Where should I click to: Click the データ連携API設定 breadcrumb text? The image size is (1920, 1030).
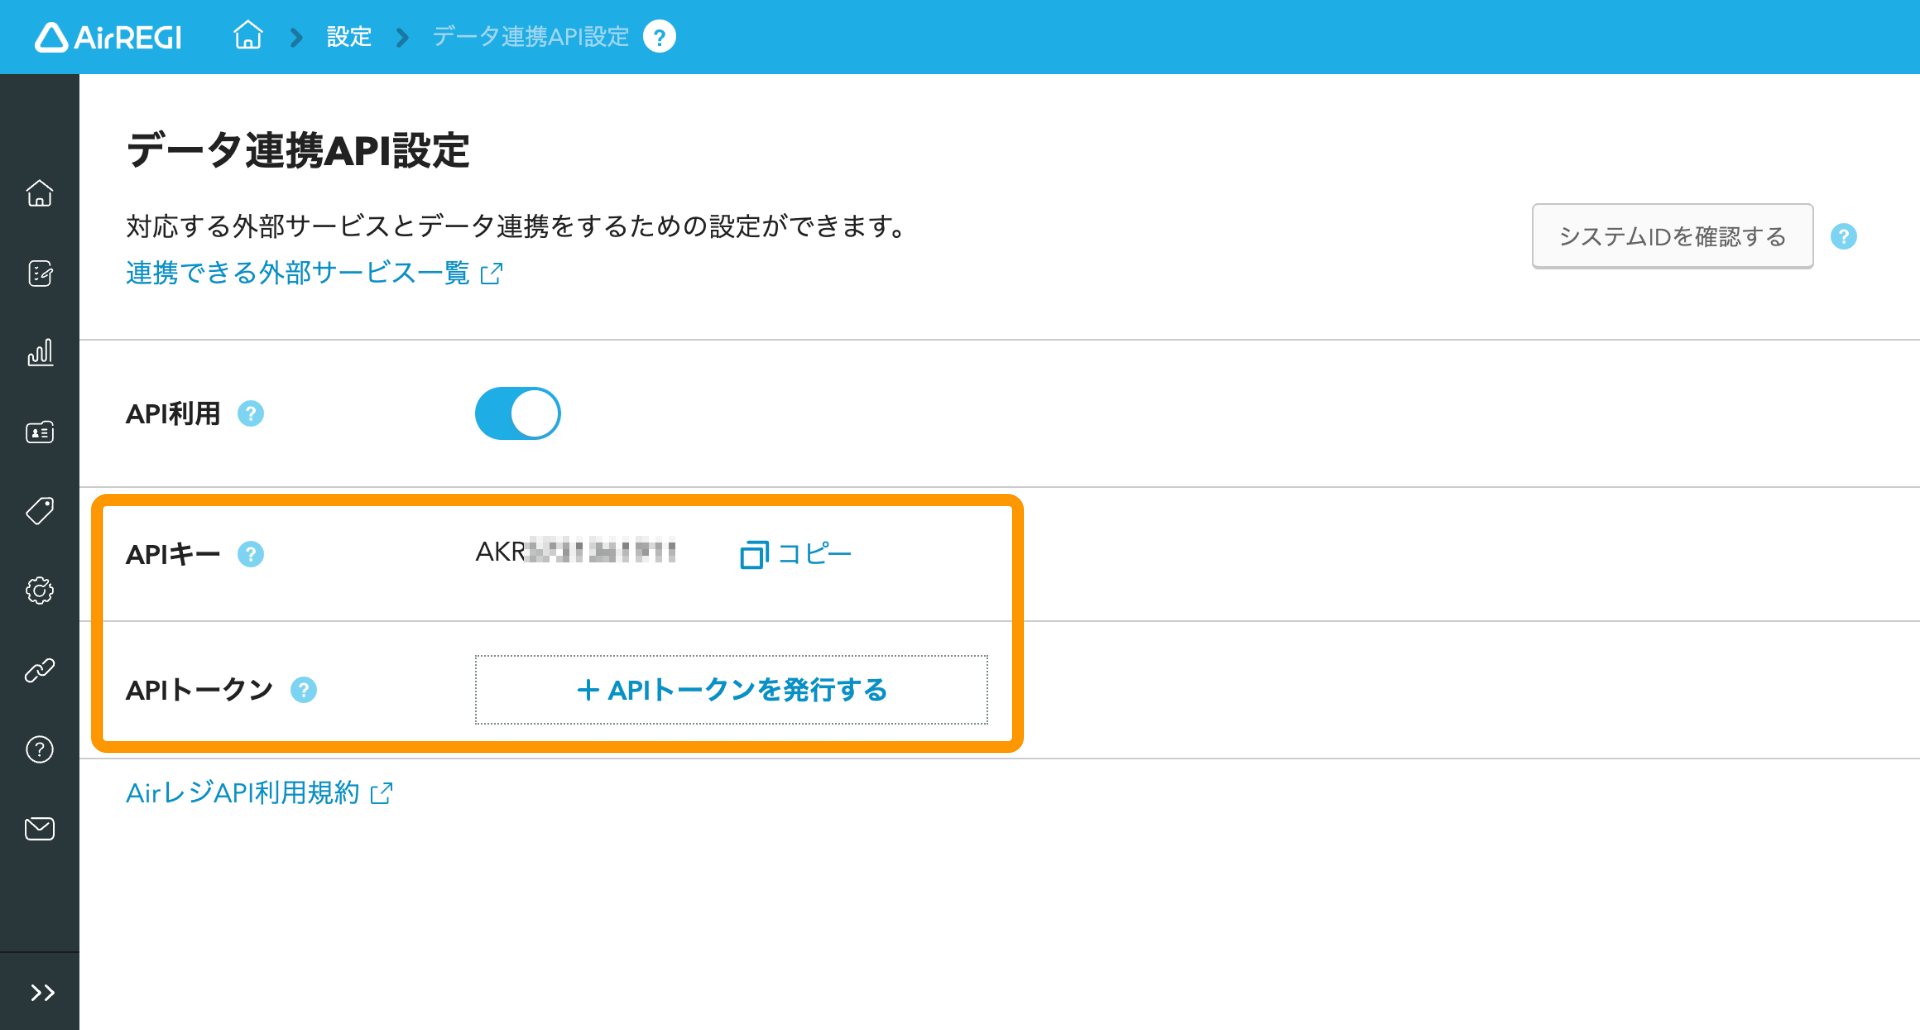(x=531, y=37)
